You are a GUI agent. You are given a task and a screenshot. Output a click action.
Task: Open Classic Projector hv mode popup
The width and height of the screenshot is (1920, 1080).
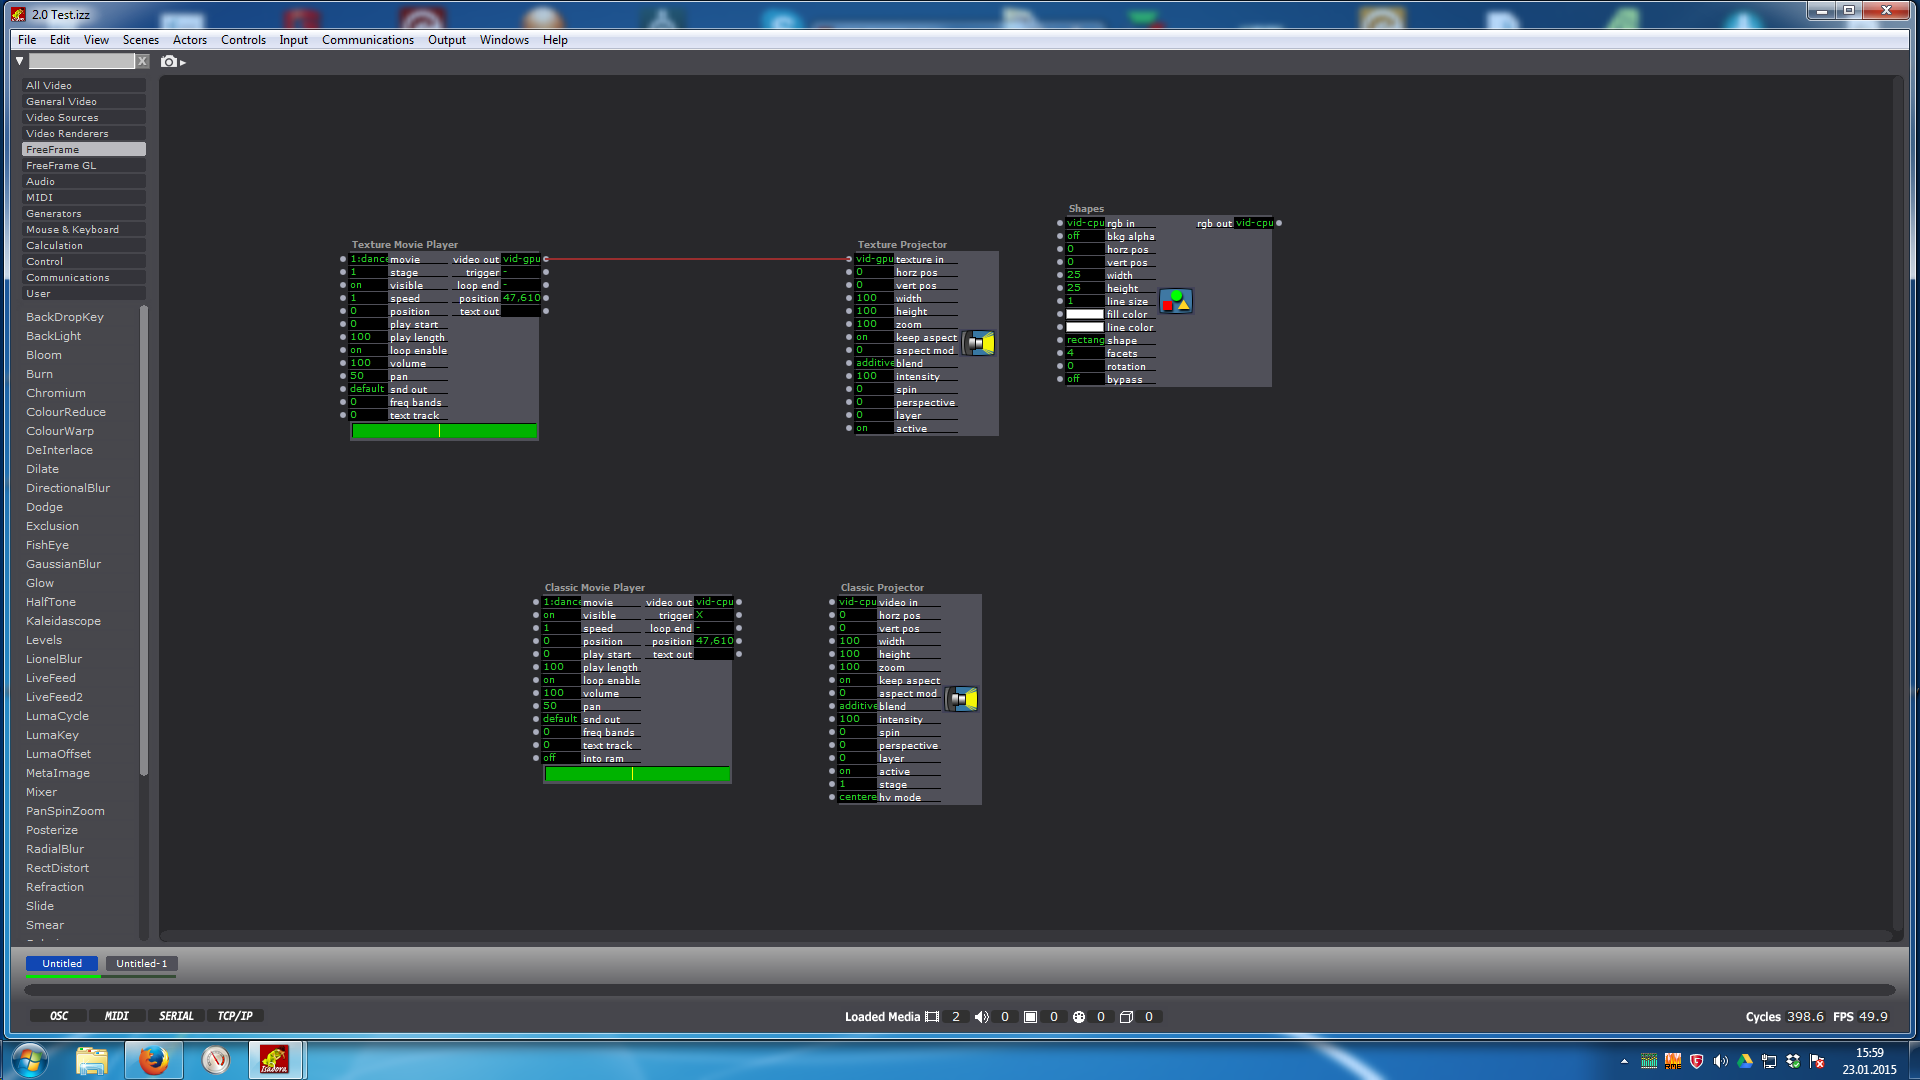[857, 797]
